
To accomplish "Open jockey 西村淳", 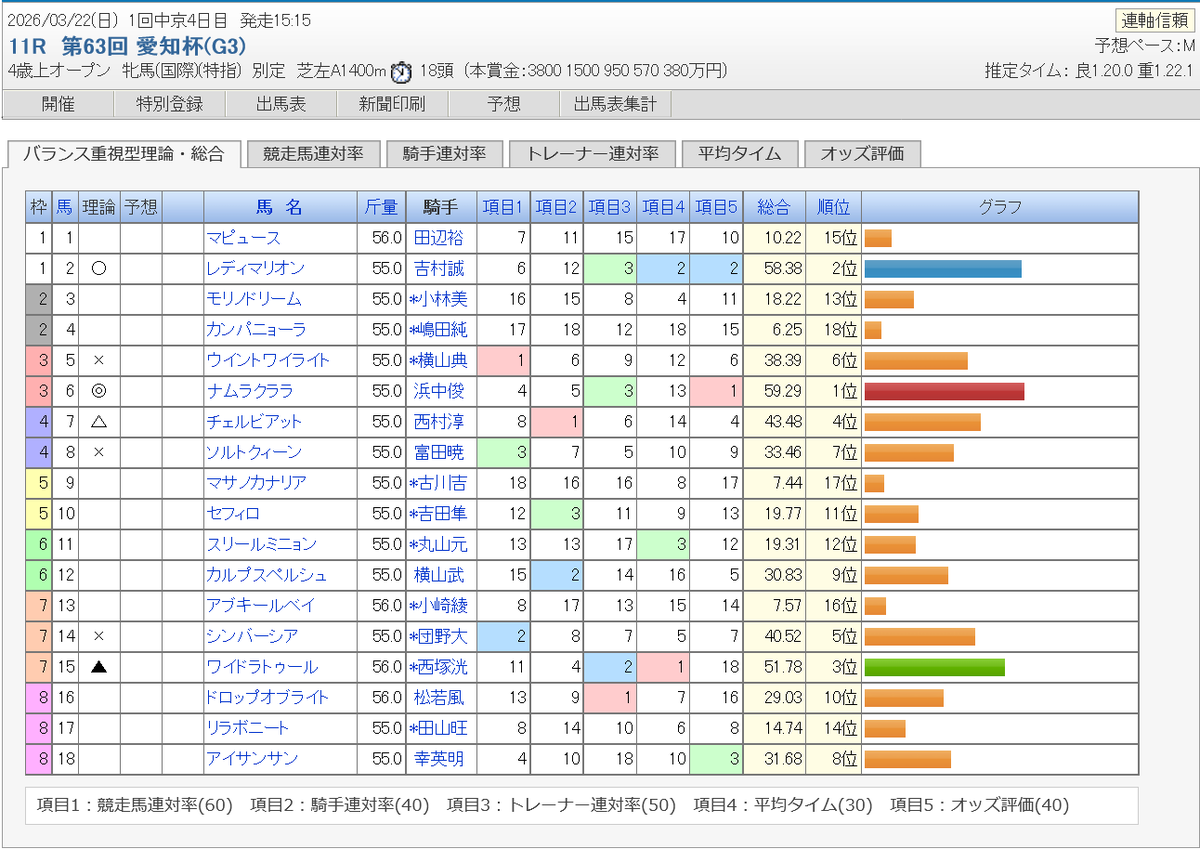I will click(x=439, y=422).
